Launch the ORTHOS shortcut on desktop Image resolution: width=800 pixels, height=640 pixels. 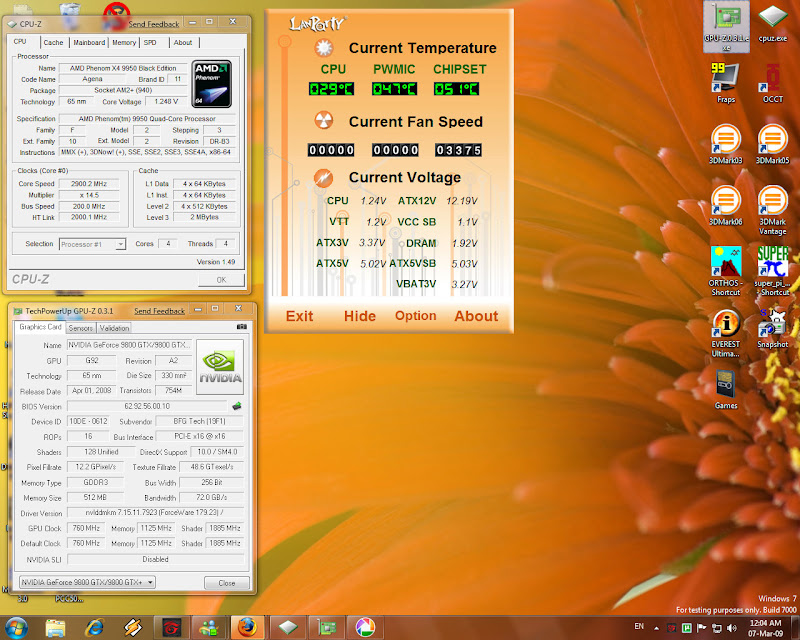[726, 271]
